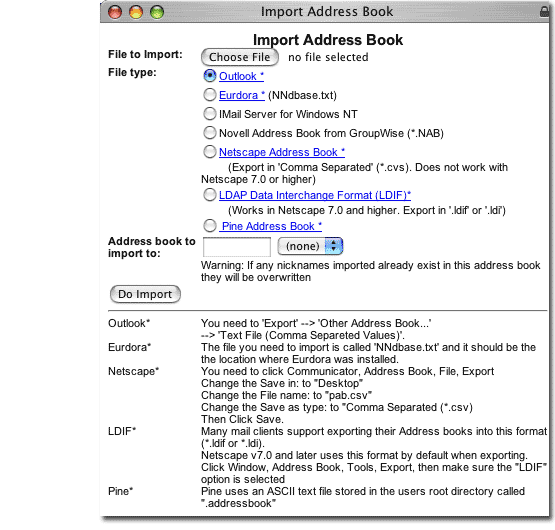Select the Pine Address Book radio button

[x=210, y=226]
